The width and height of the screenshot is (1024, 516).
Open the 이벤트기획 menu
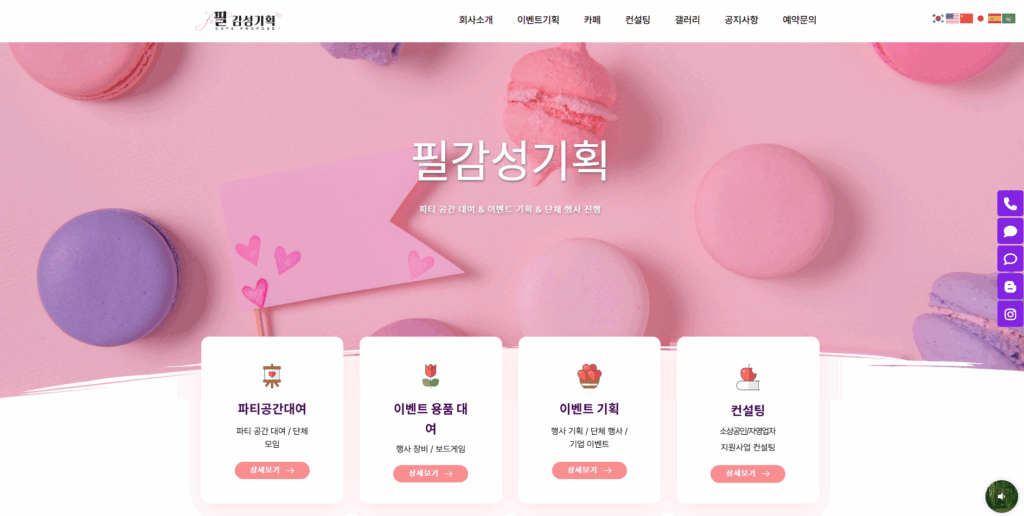click(x=538, y=20)
